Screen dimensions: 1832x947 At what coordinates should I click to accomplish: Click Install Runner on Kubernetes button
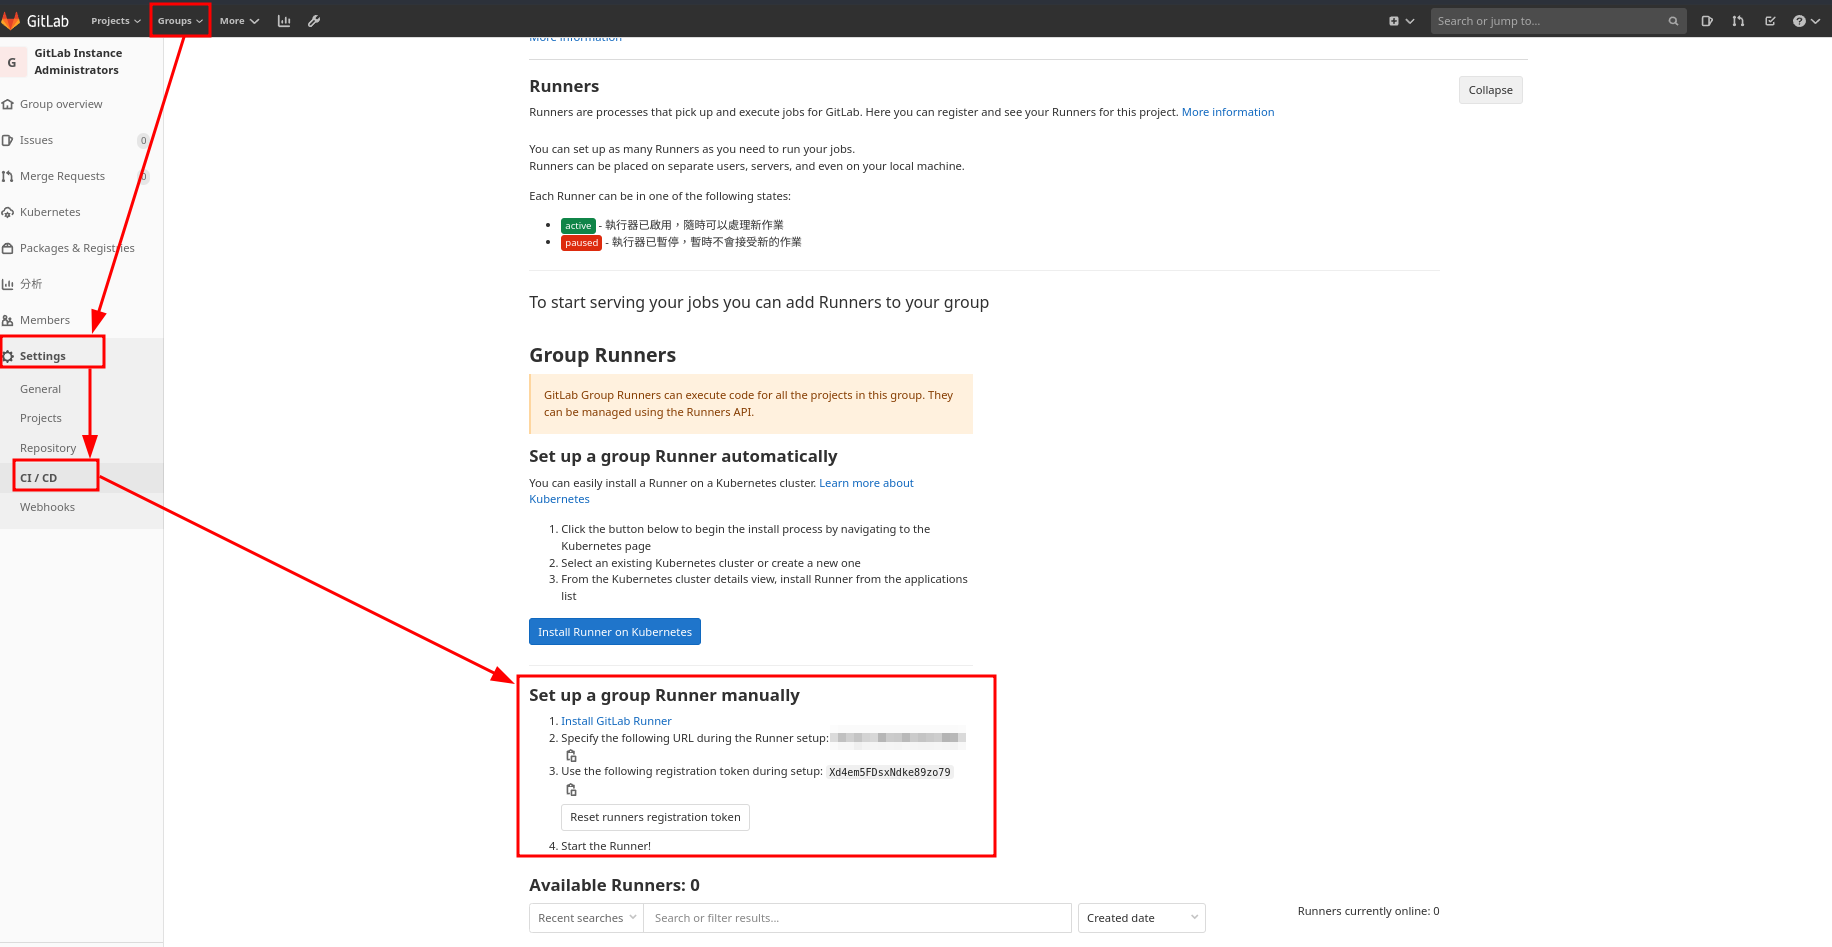(x=615, y=632)
